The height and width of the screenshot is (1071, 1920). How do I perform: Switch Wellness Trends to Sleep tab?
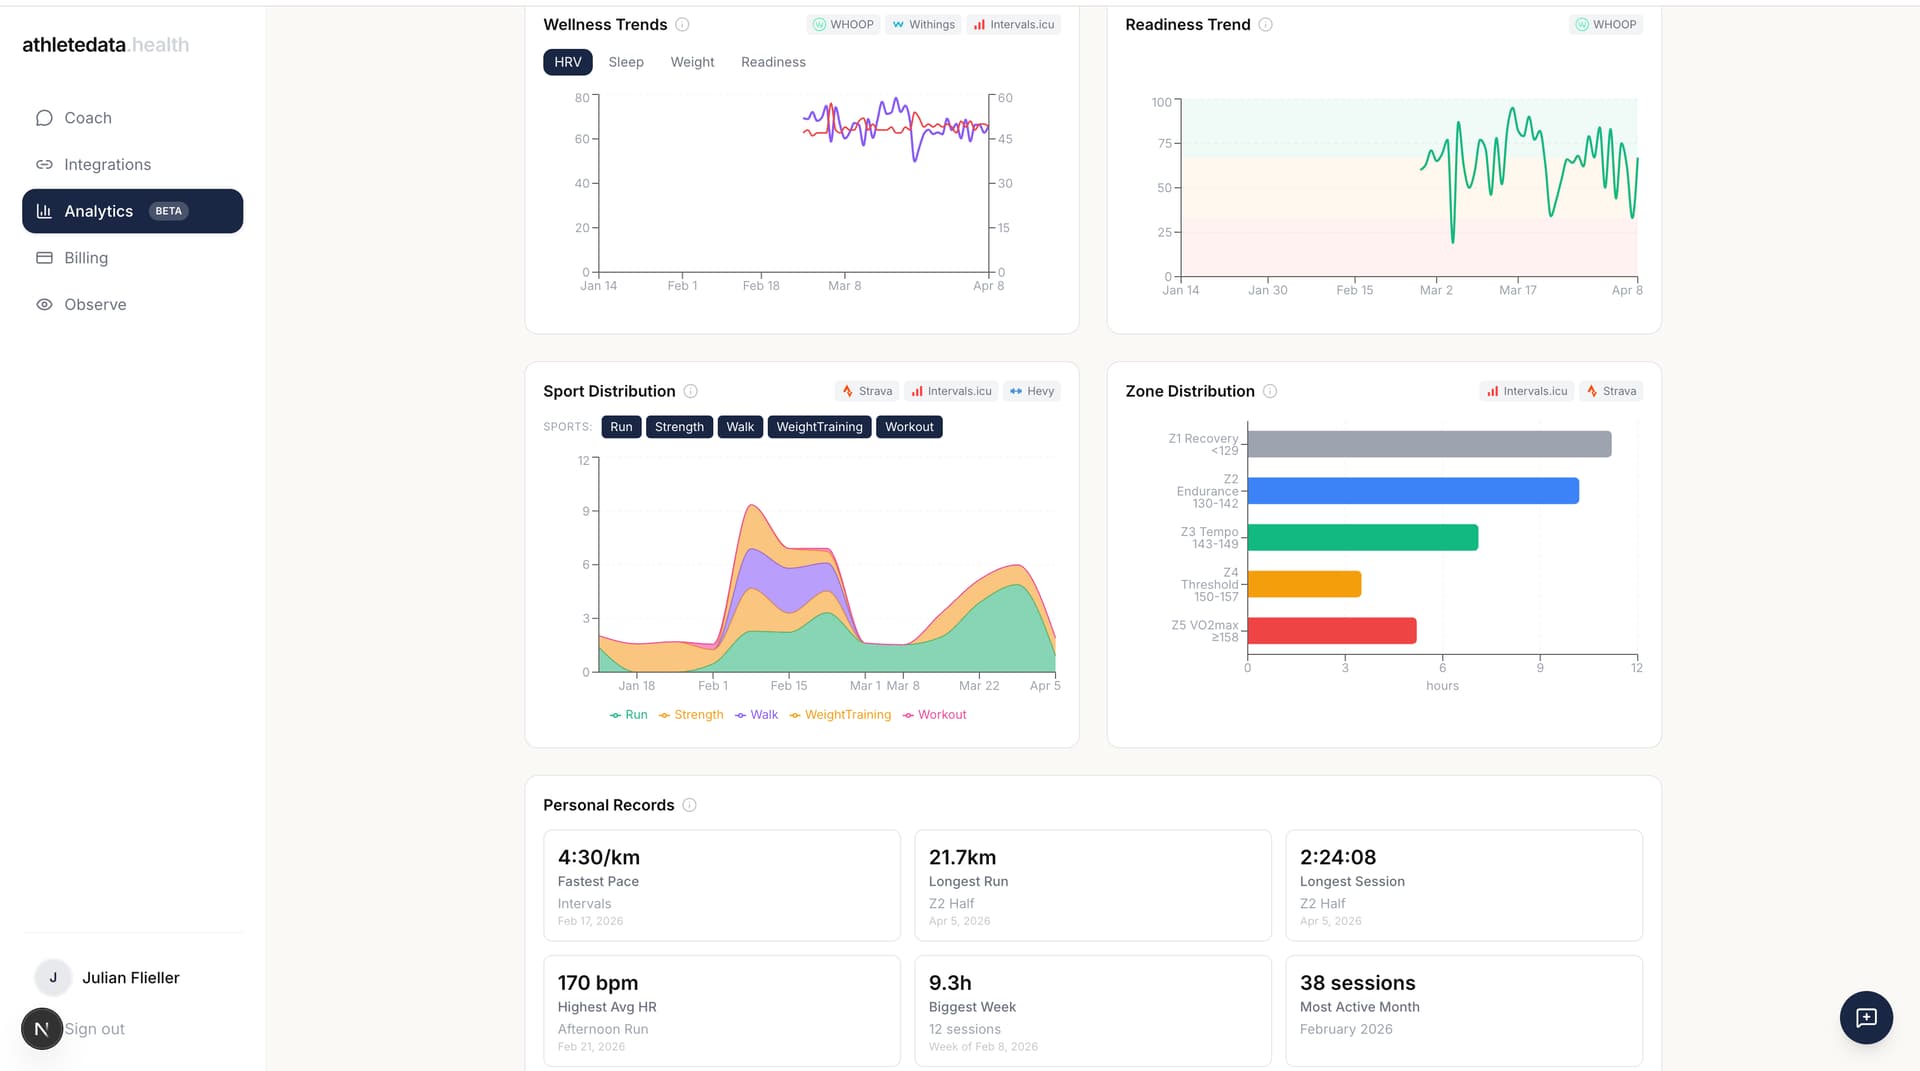tap(626, 62)
